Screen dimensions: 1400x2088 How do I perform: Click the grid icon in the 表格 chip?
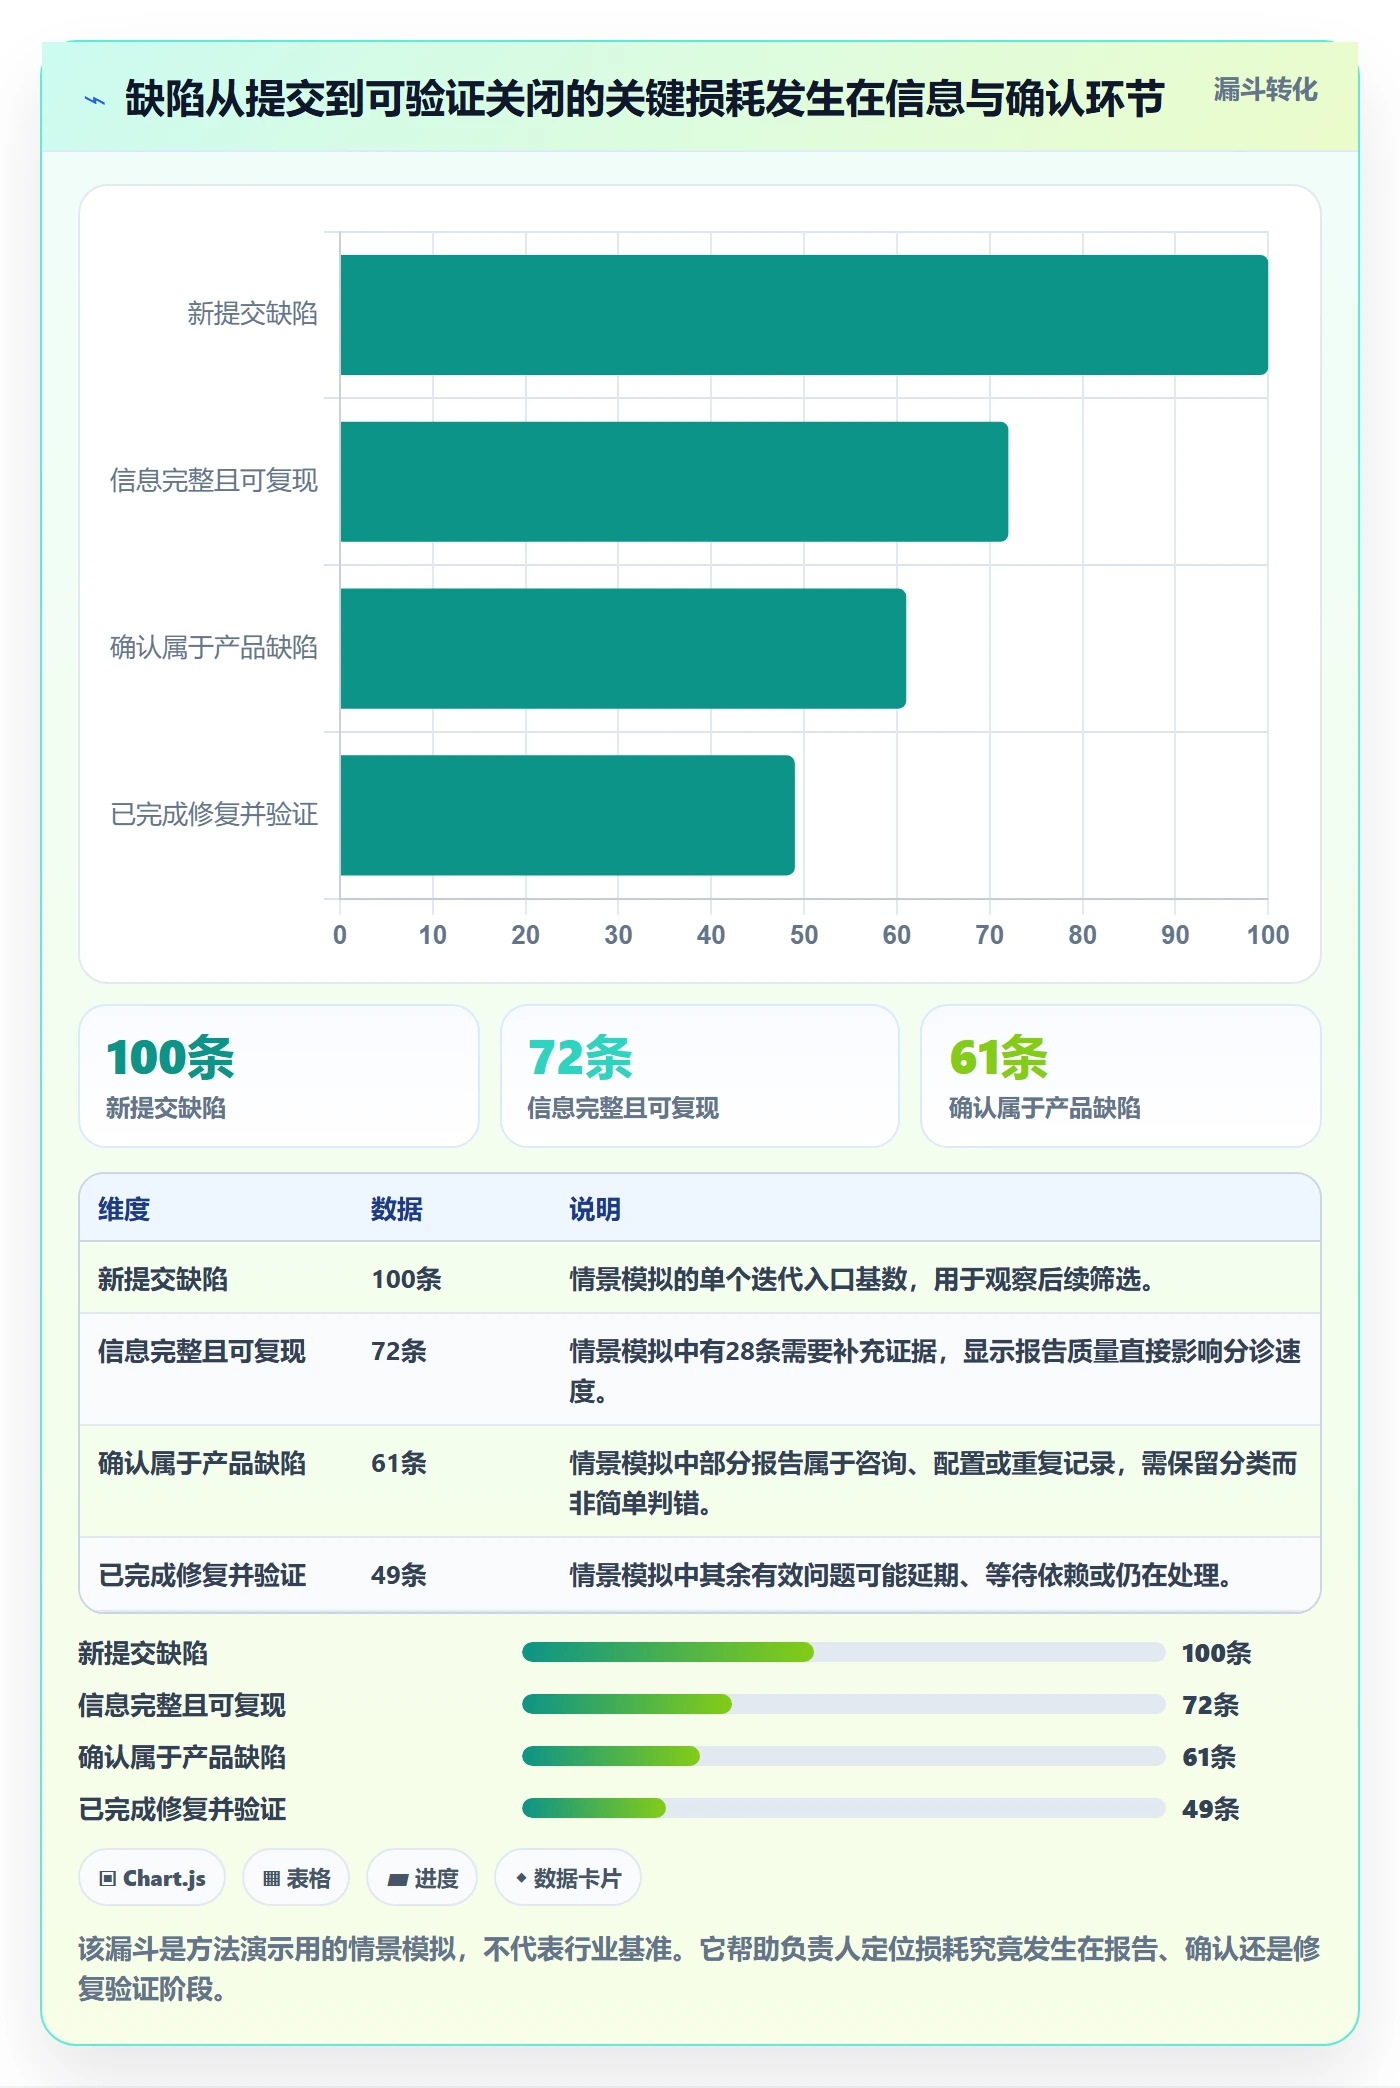tap(271, 1878)
